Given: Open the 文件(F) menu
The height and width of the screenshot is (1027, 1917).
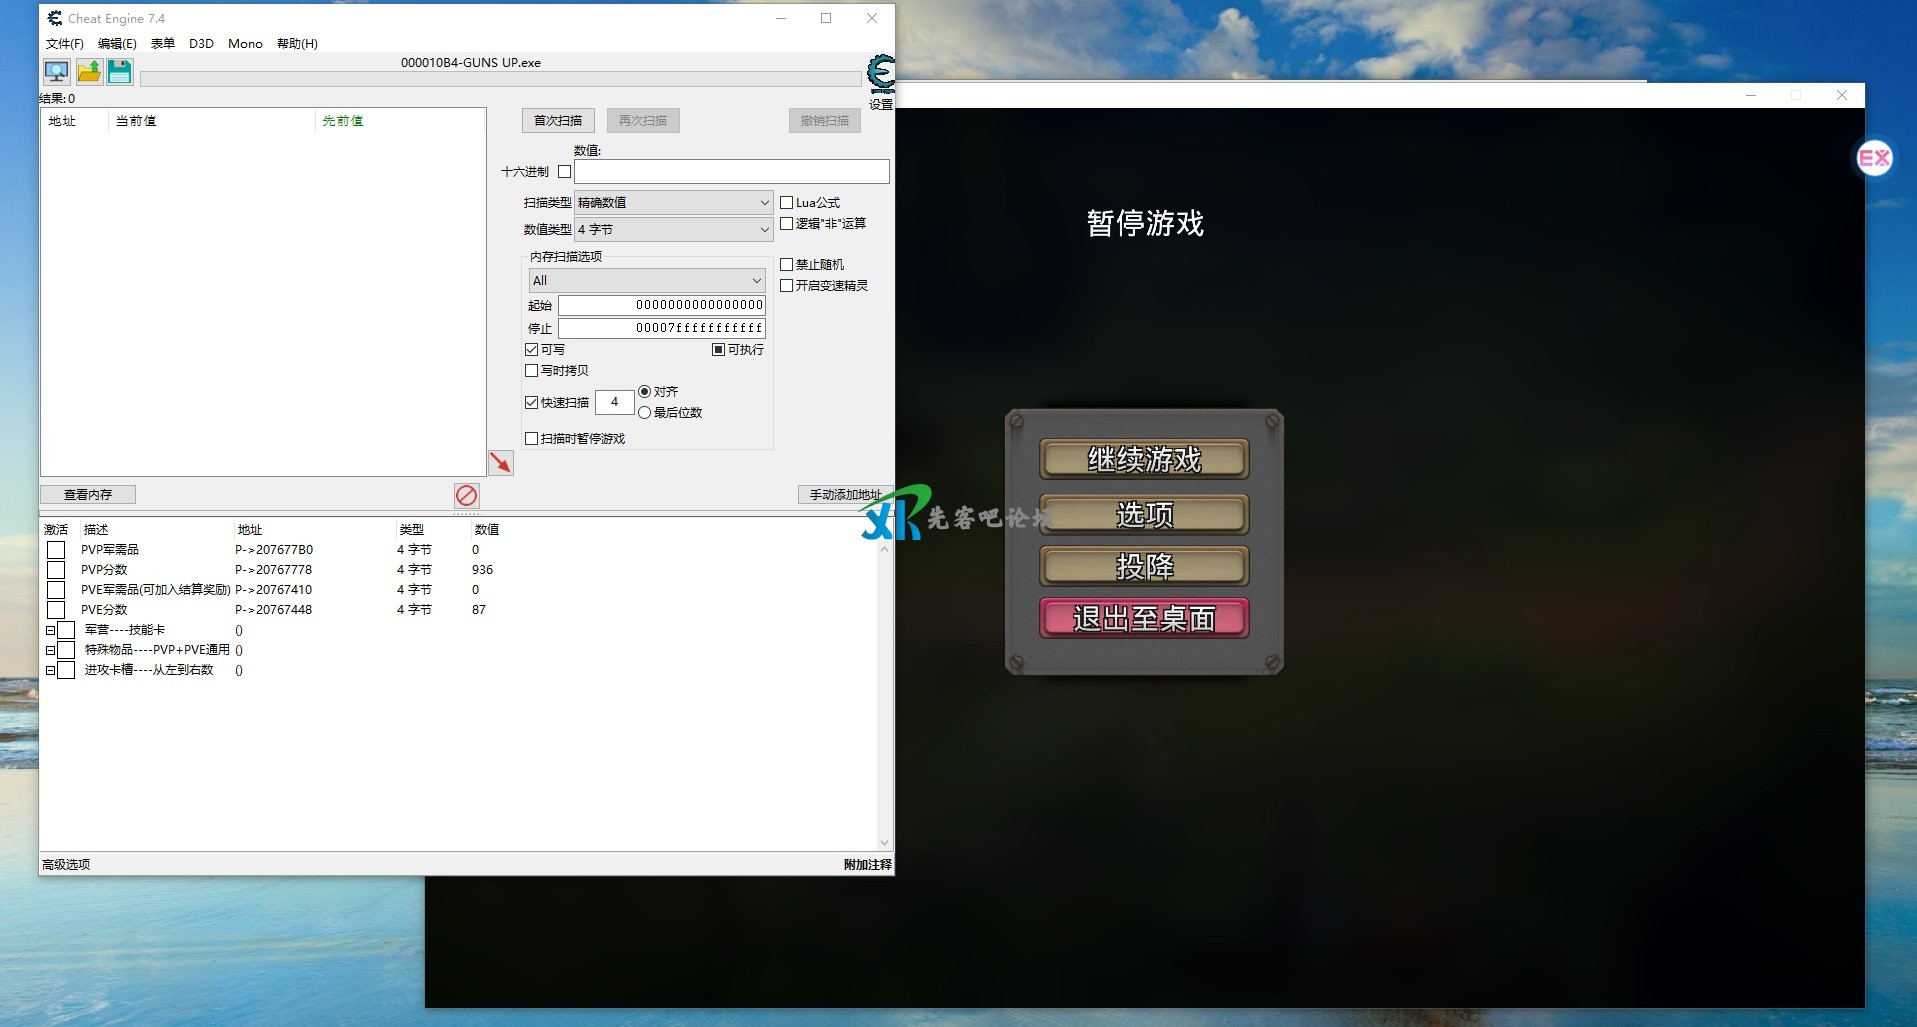Looking at the screenshot, I should (64, 44).
